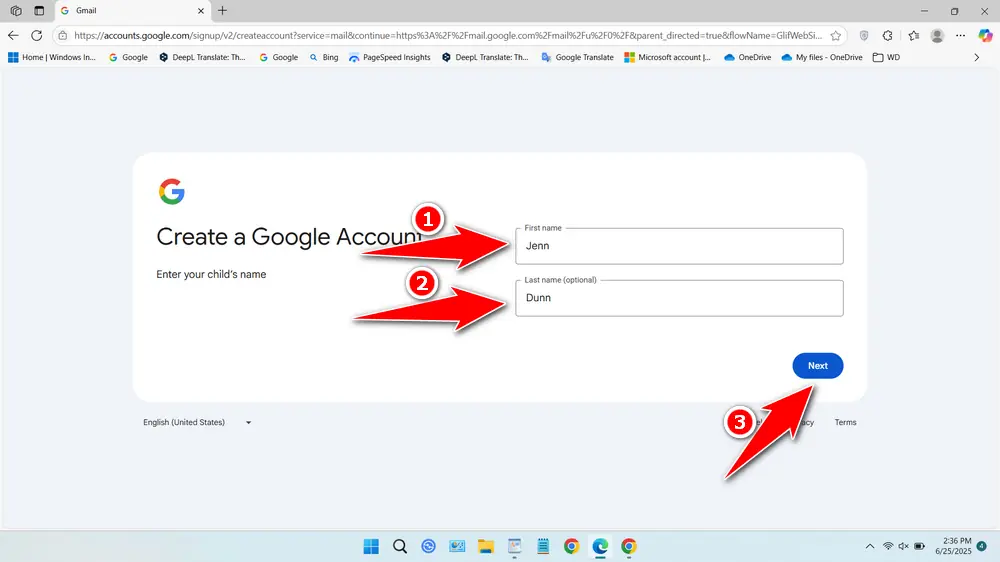Open the Terms link
Image resolution: width=1000 pixels, height=562 pixels.
tap(846, 422)
